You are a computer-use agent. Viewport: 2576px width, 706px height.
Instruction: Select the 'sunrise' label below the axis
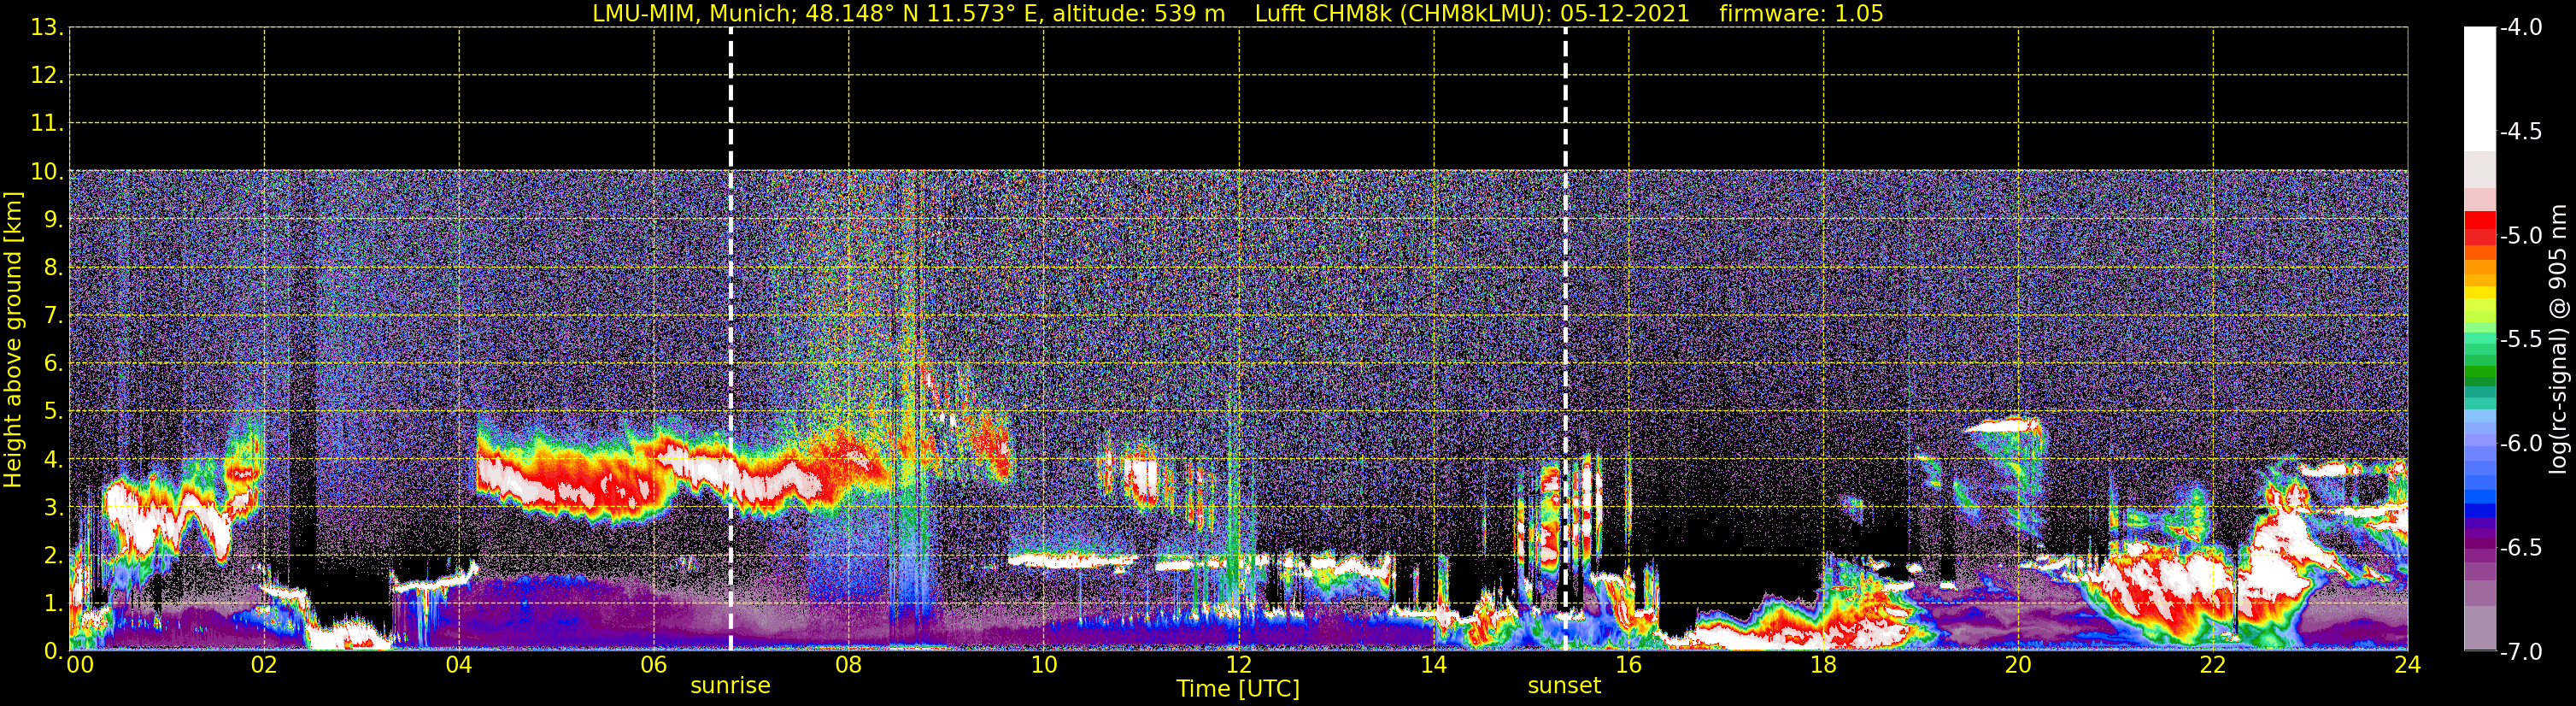[731, 686]
